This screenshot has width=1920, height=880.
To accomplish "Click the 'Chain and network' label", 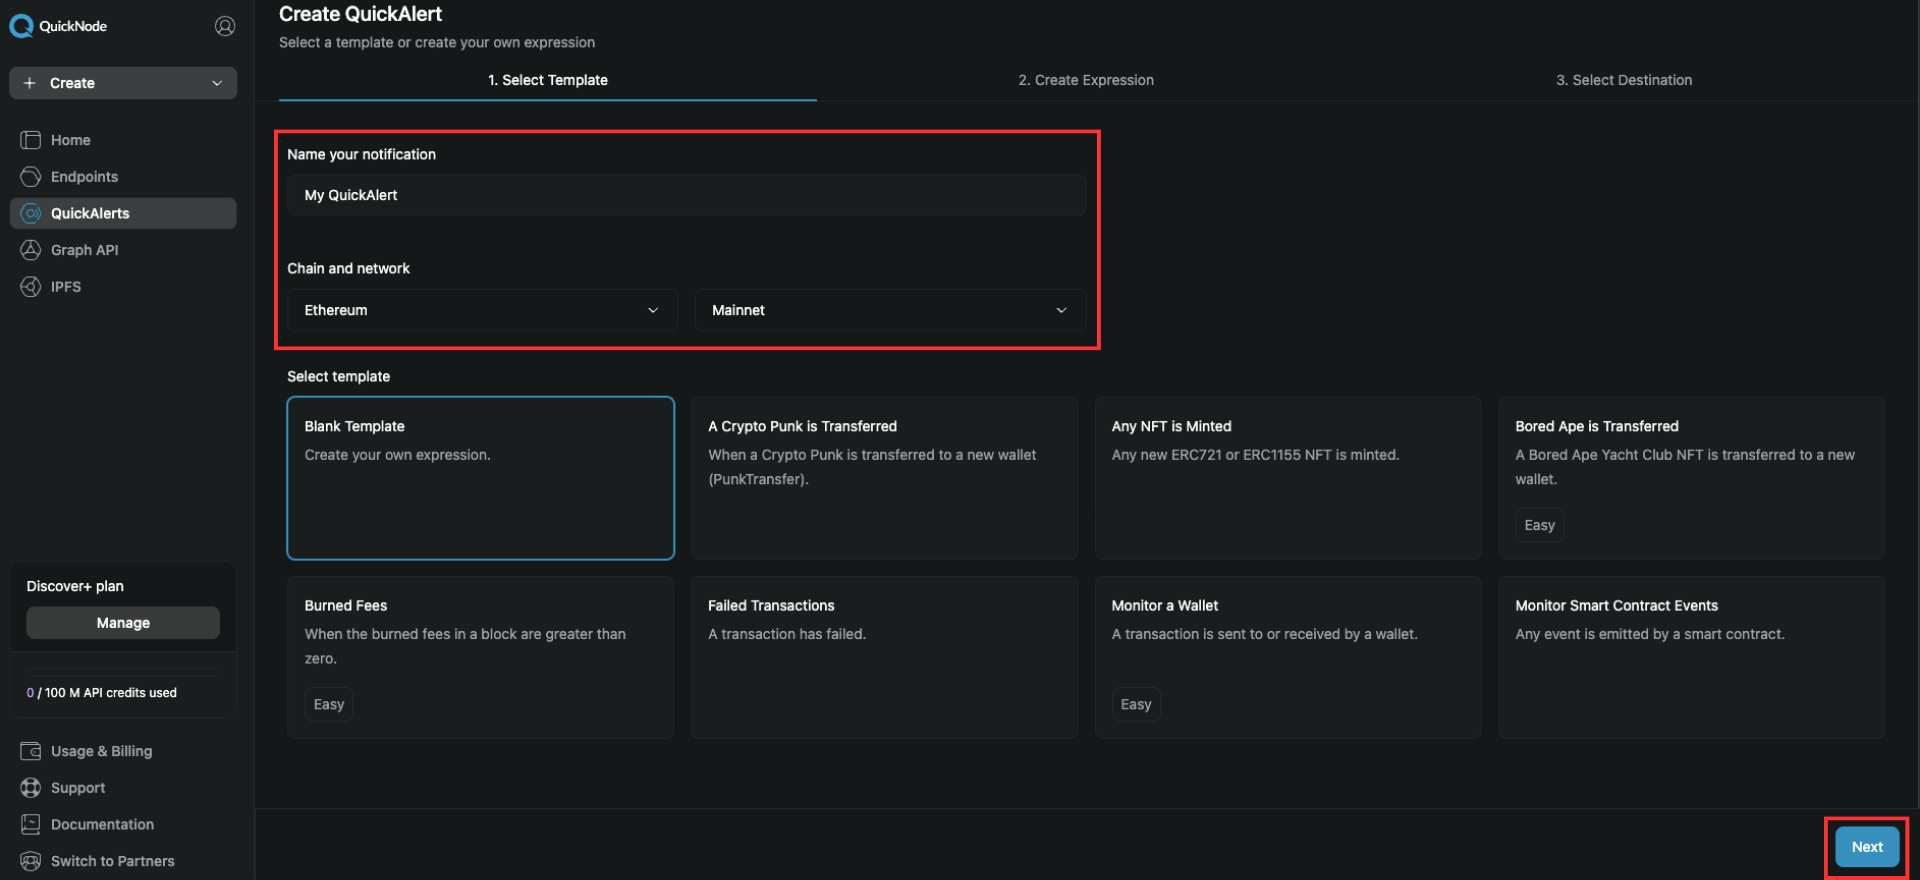I will click(348, 268).
